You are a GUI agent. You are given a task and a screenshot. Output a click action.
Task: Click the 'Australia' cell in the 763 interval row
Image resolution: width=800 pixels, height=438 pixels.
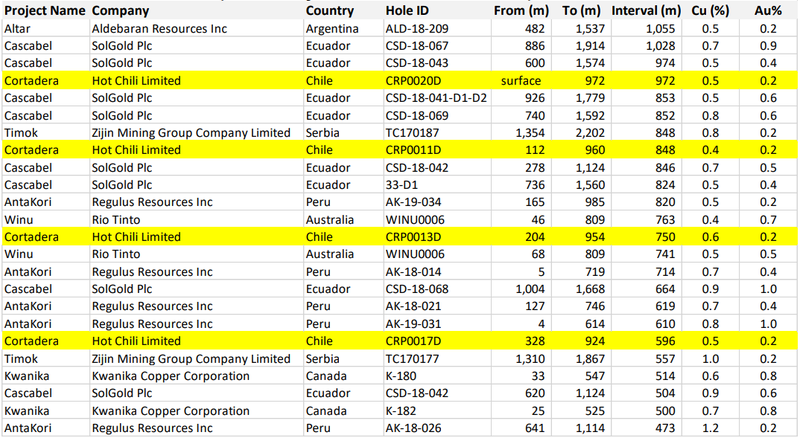pyautogui.click(x=330, y=220)
